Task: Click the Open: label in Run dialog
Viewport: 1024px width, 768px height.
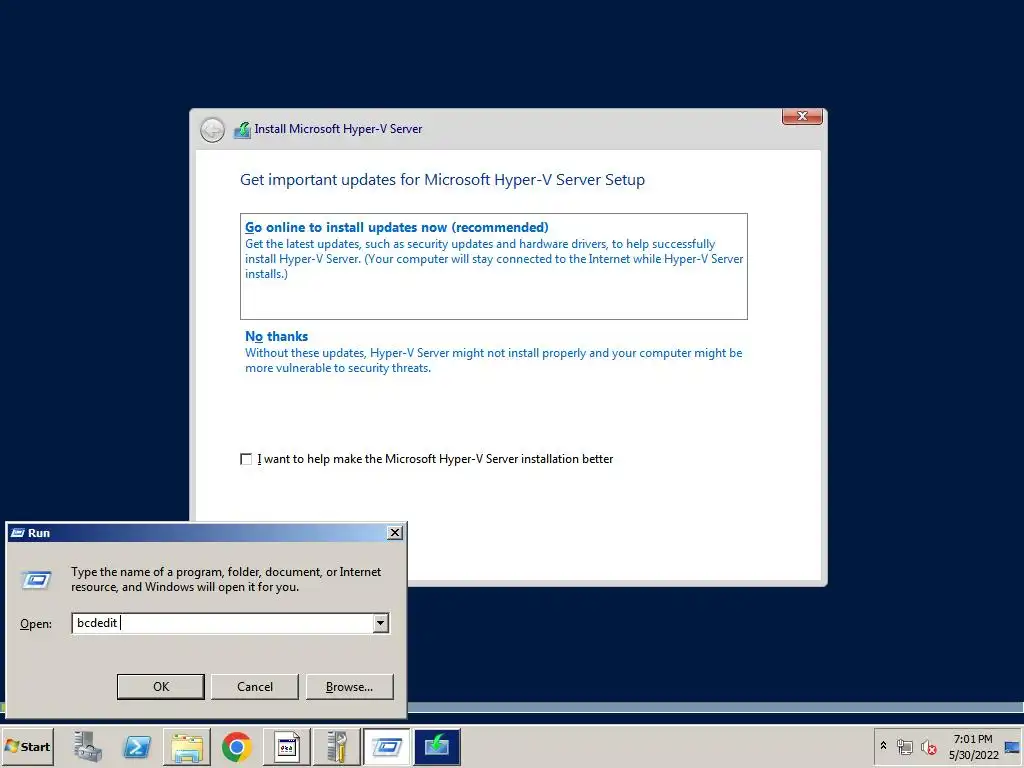Action: coord(36,624)
